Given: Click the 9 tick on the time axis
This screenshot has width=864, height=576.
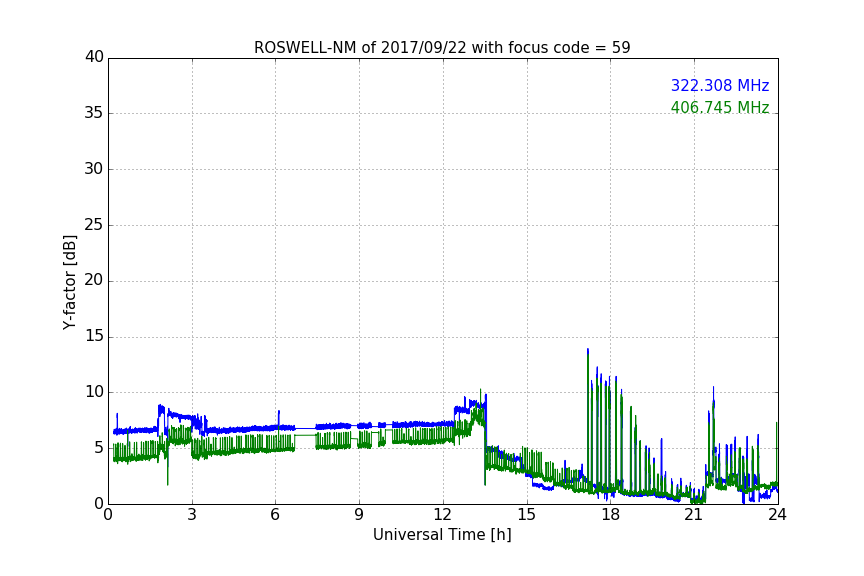Looking at the screenshot, I should (359, 515).
